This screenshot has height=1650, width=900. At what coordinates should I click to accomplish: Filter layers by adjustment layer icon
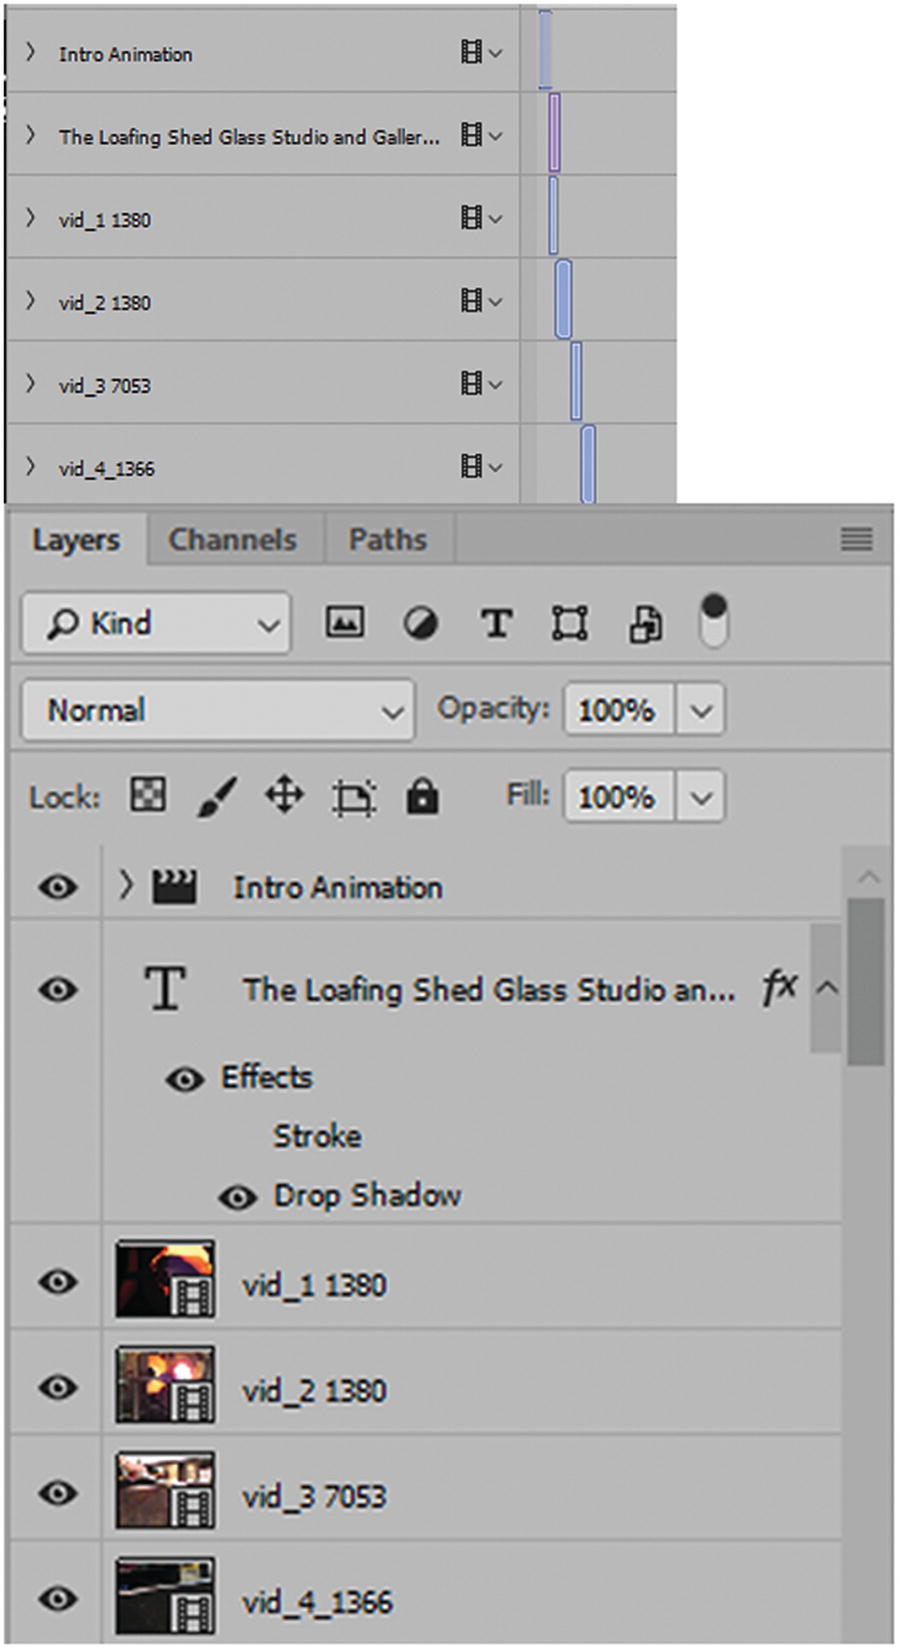[x=420, y=624]
